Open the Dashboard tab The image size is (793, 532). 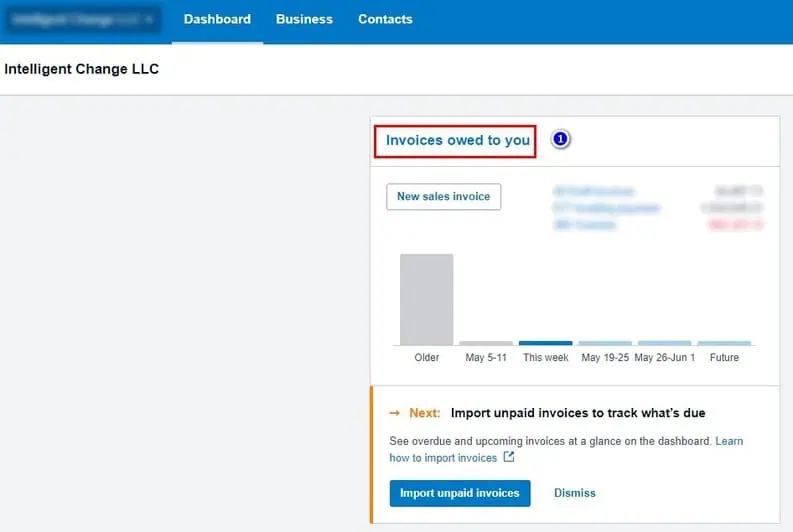[x=217, y=19]
